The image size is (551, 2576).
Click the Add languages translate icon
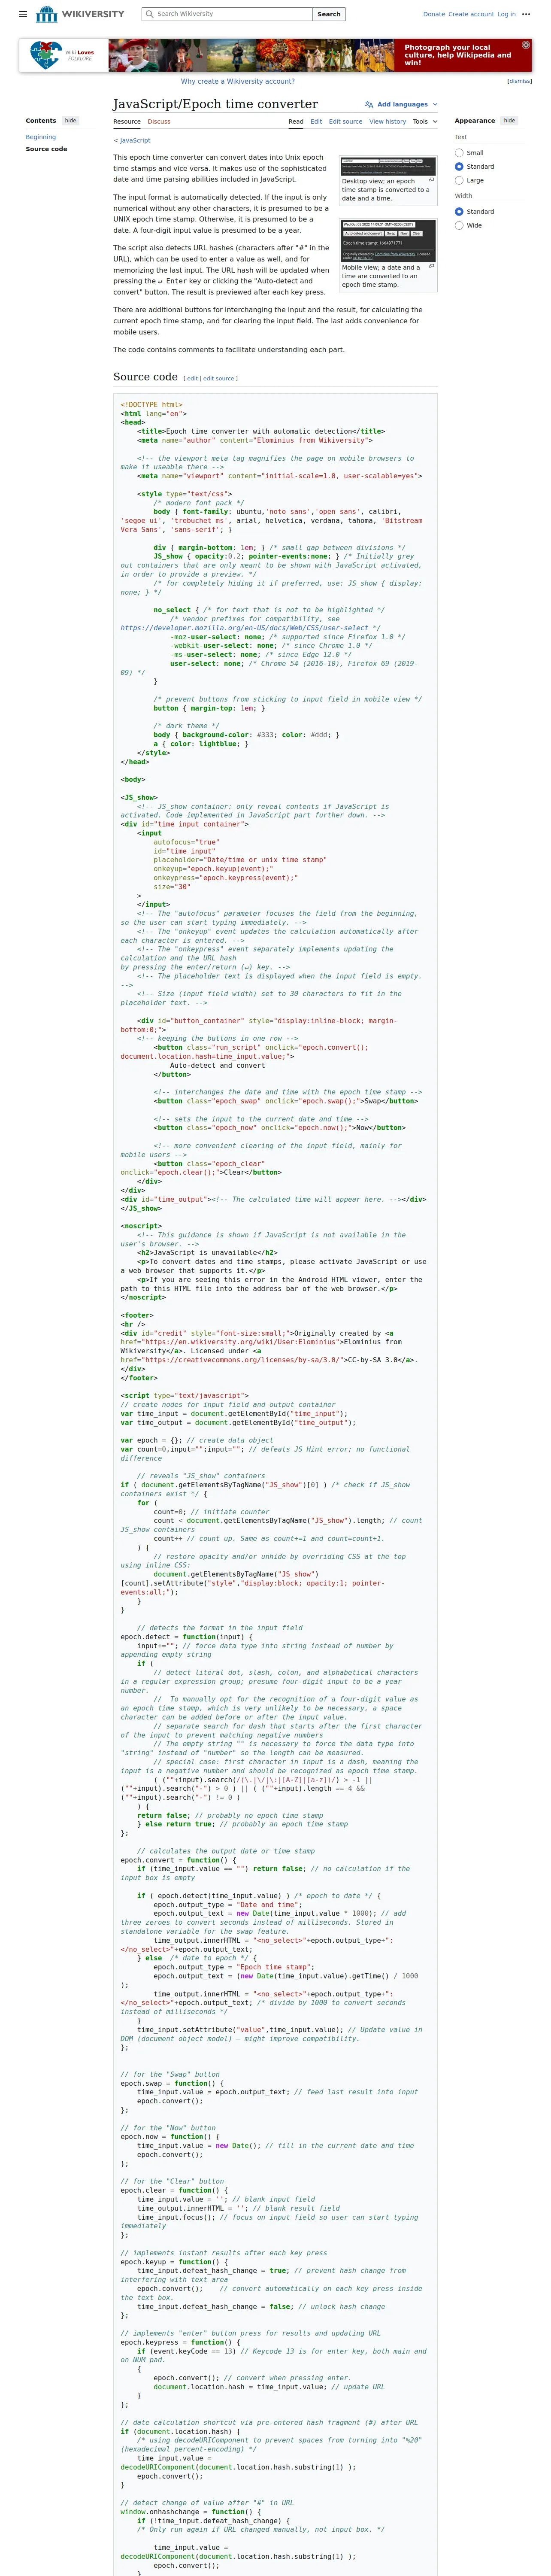point(369,104)
